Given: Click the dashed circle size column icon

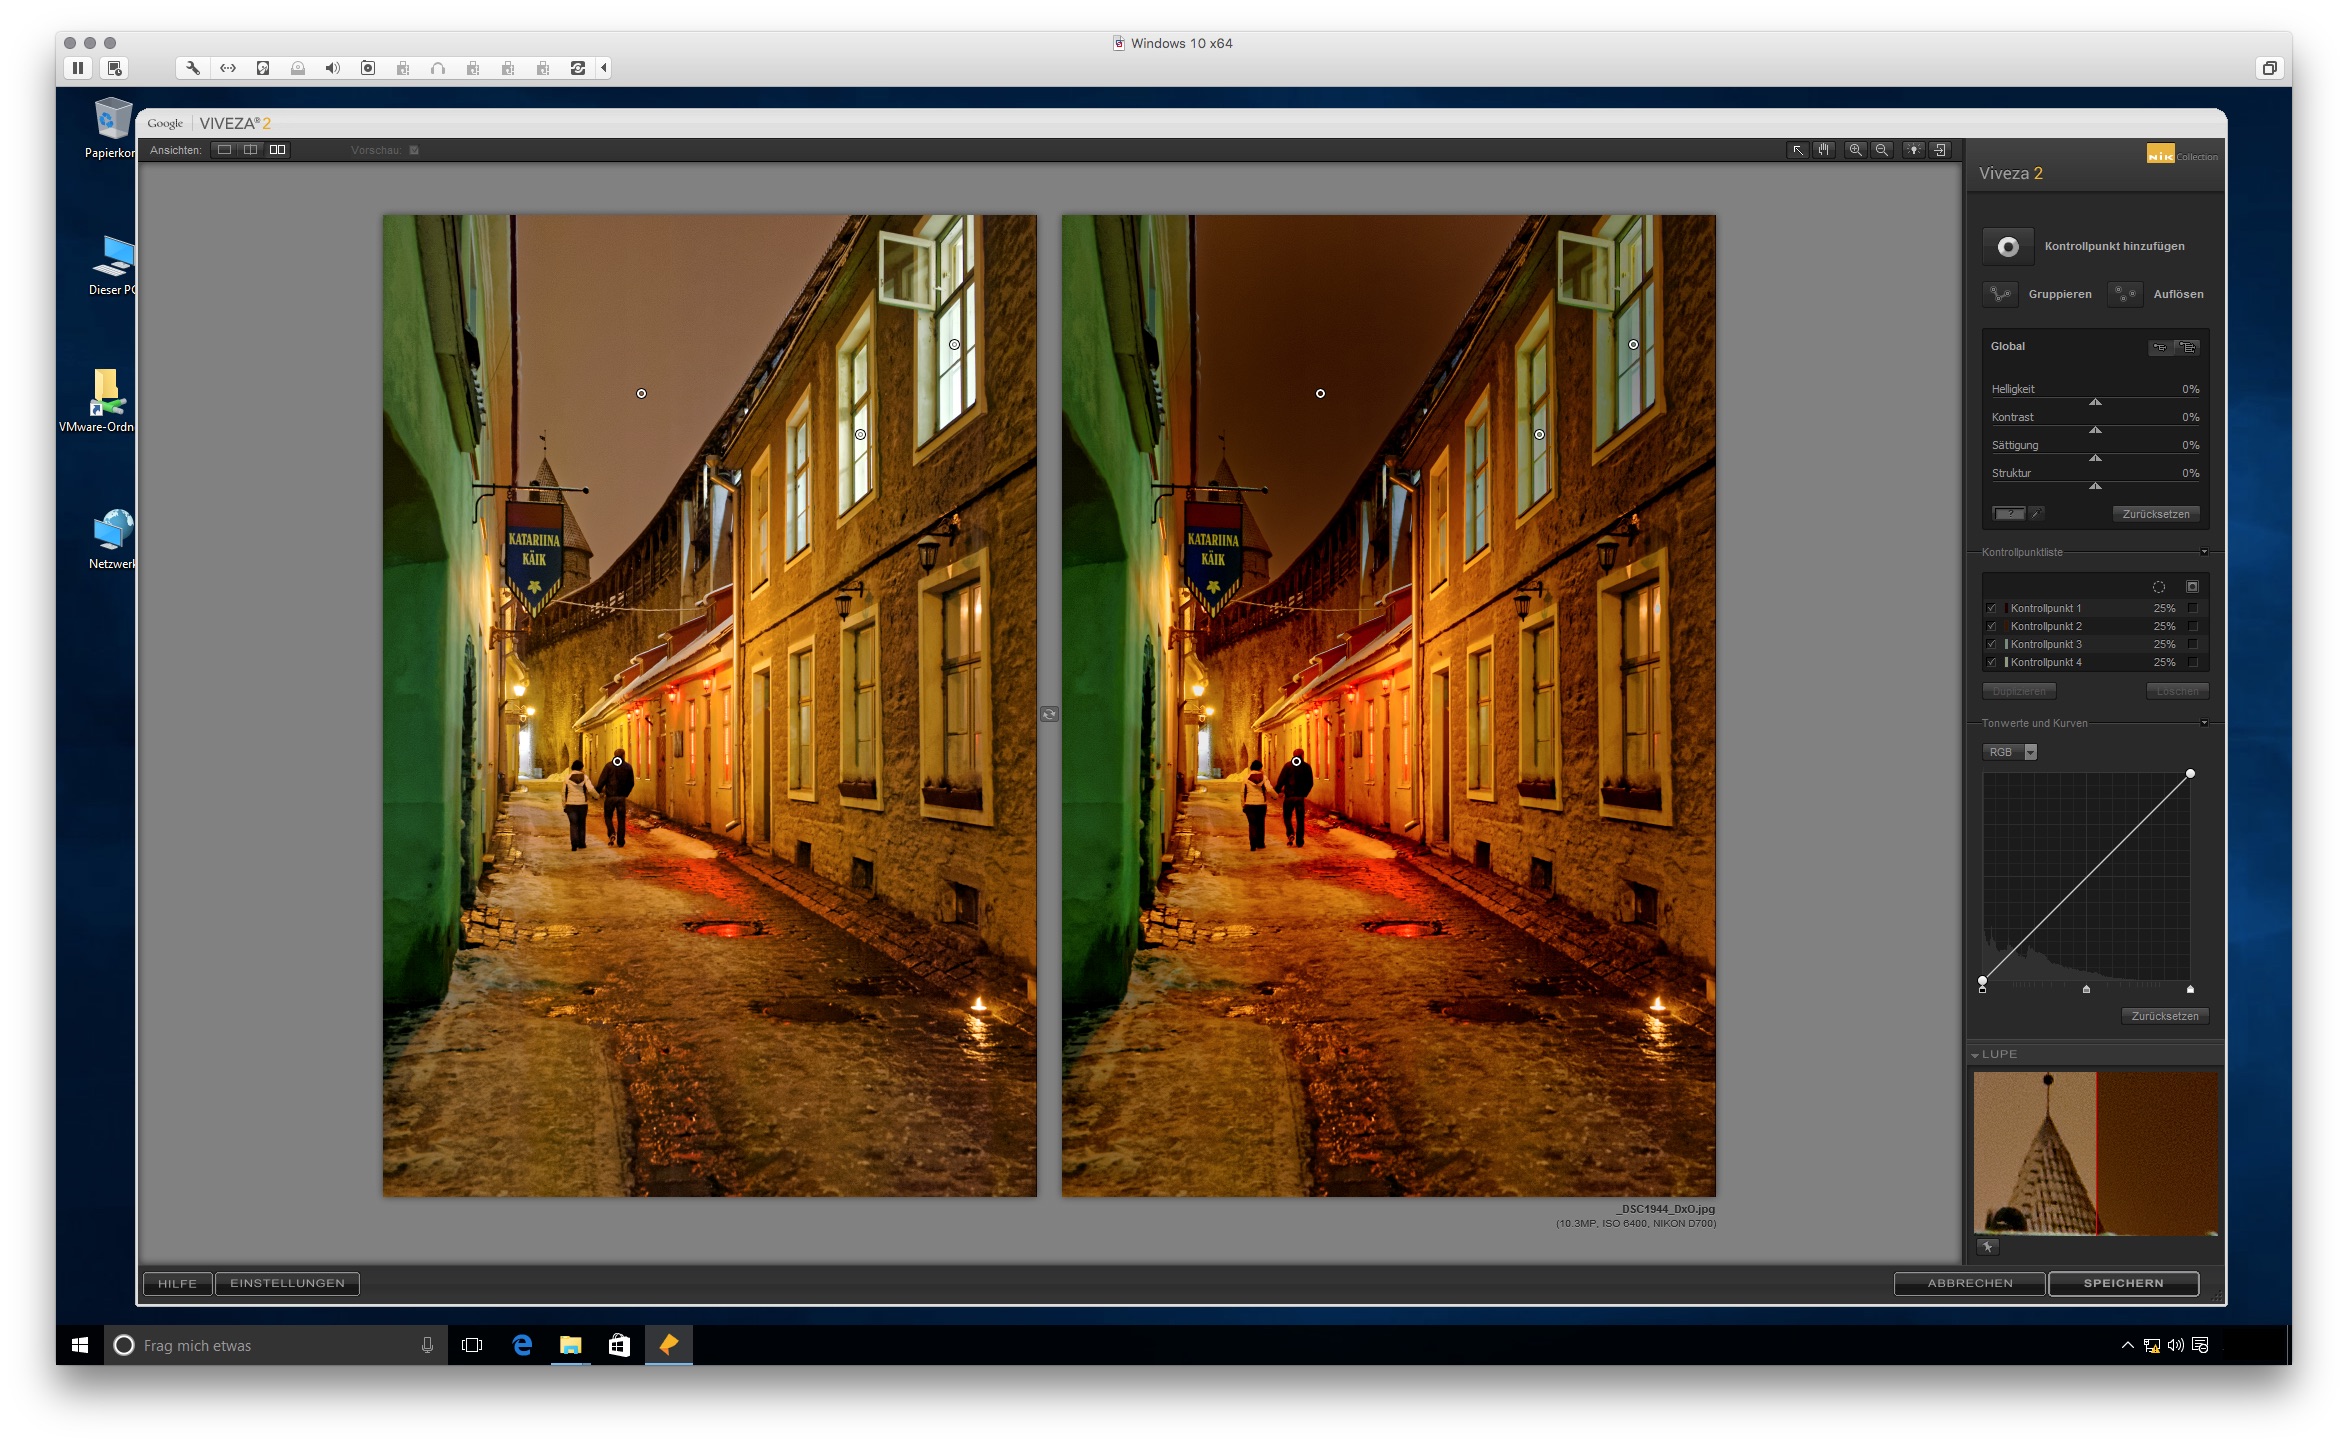Looking at the screenshot, I should coord(2159,587).
